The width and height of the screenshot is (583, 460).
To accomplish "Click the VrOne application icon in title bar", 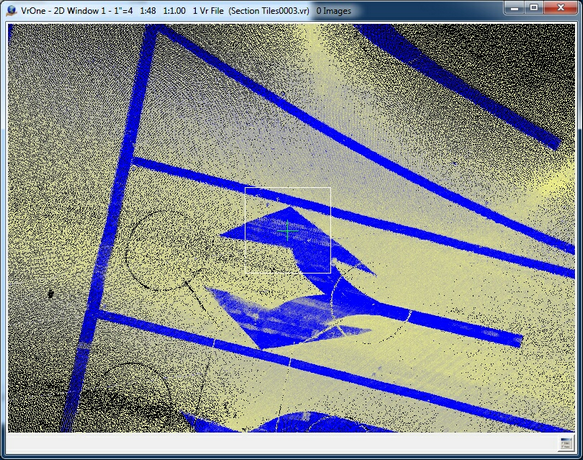I will pyautogui.click(x=12, y=11).
